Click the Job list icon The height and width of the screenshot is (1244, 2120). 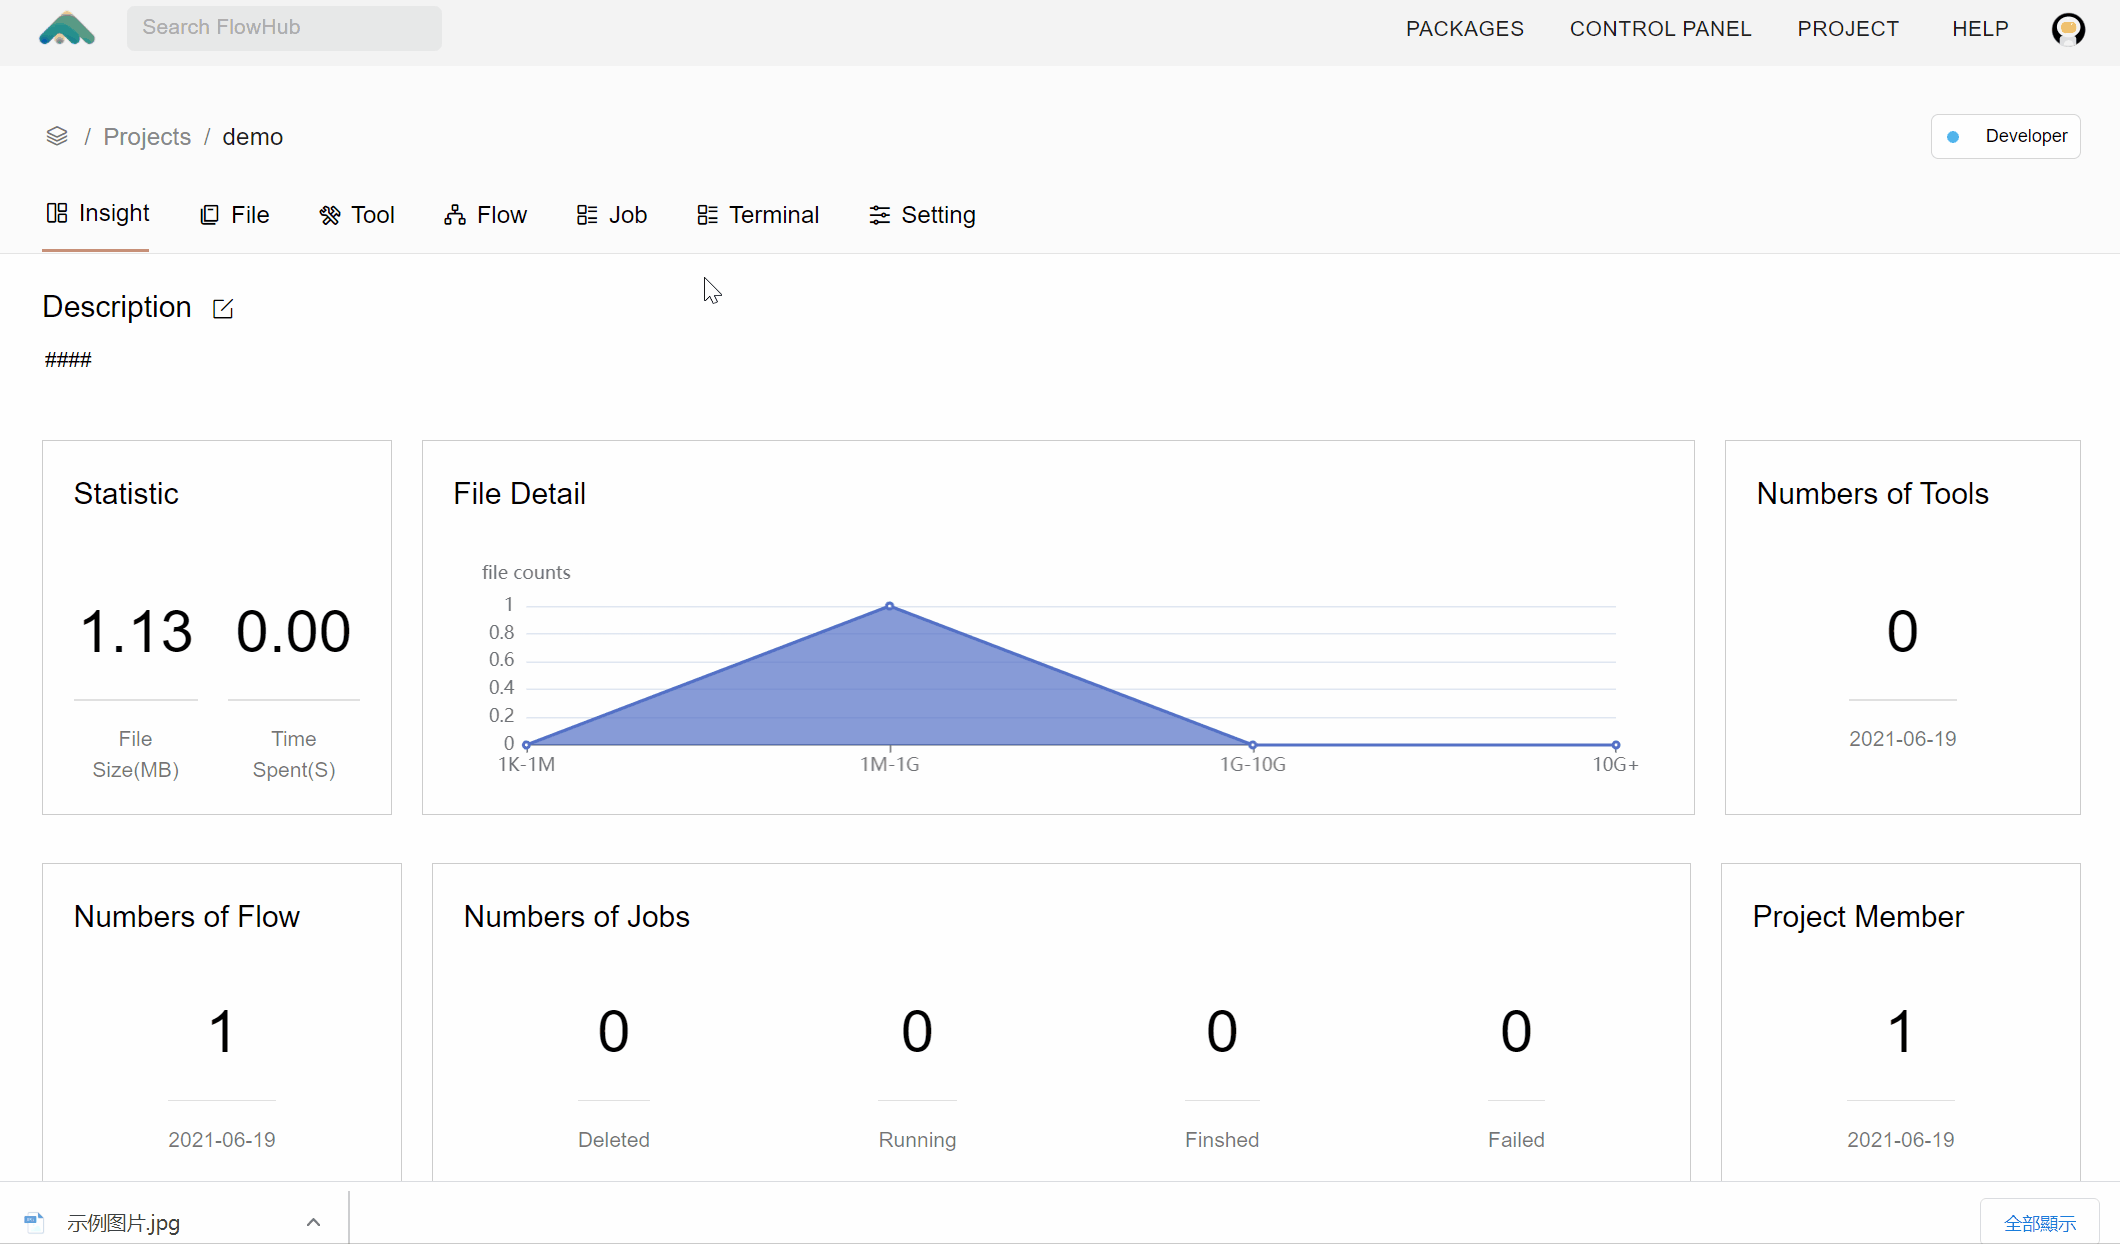(587, 215)
